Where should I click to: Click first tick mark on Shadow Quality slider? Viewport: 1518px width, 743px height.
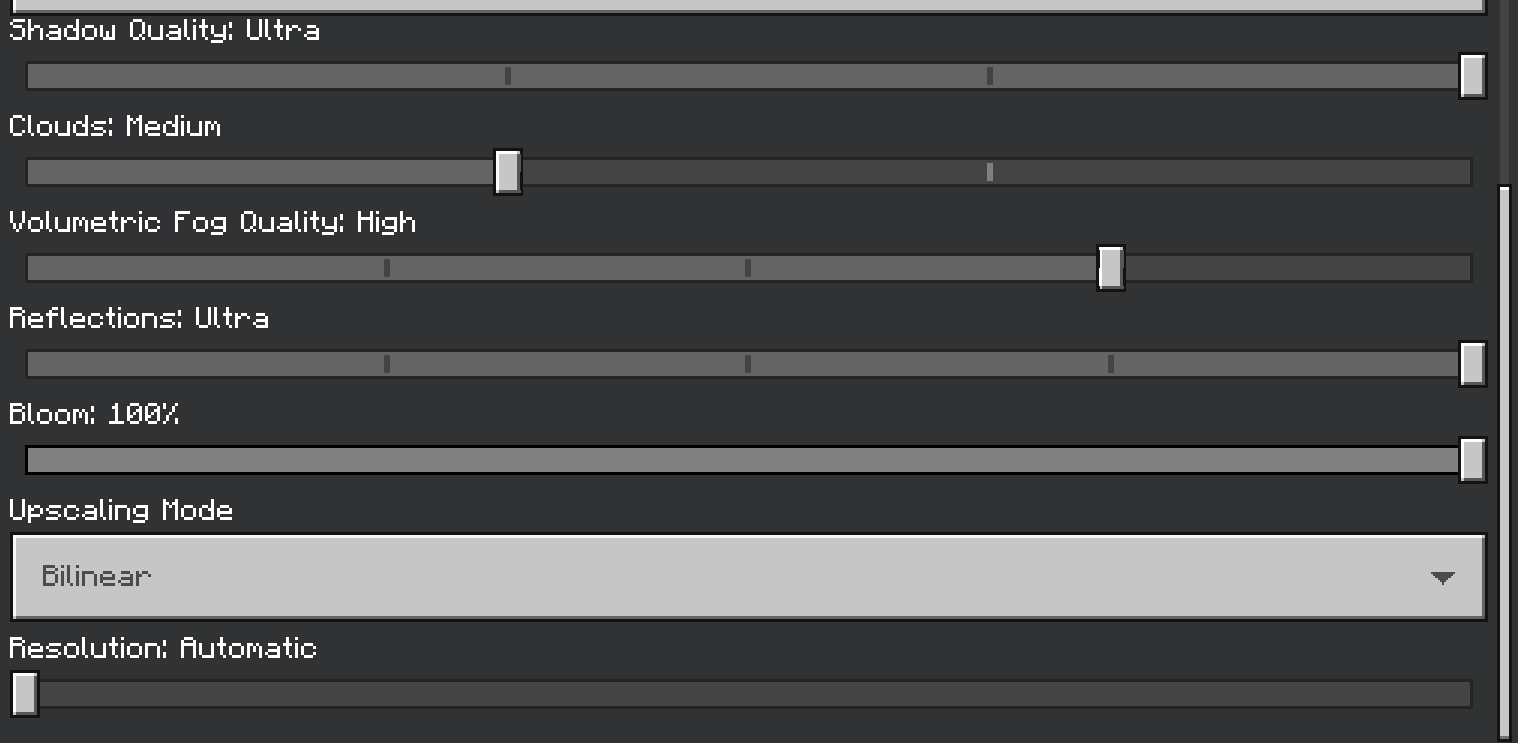(508, 76)
